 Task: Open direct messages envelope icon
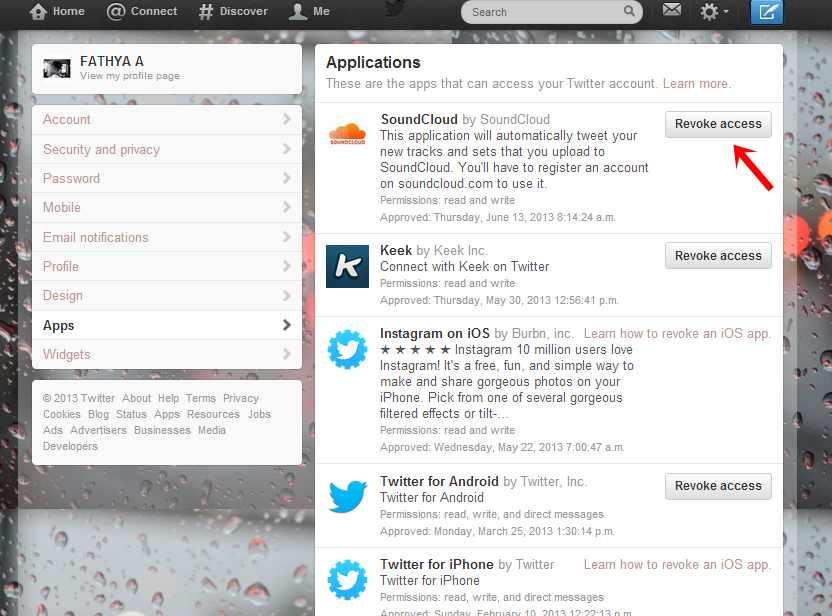pos(672,10)
